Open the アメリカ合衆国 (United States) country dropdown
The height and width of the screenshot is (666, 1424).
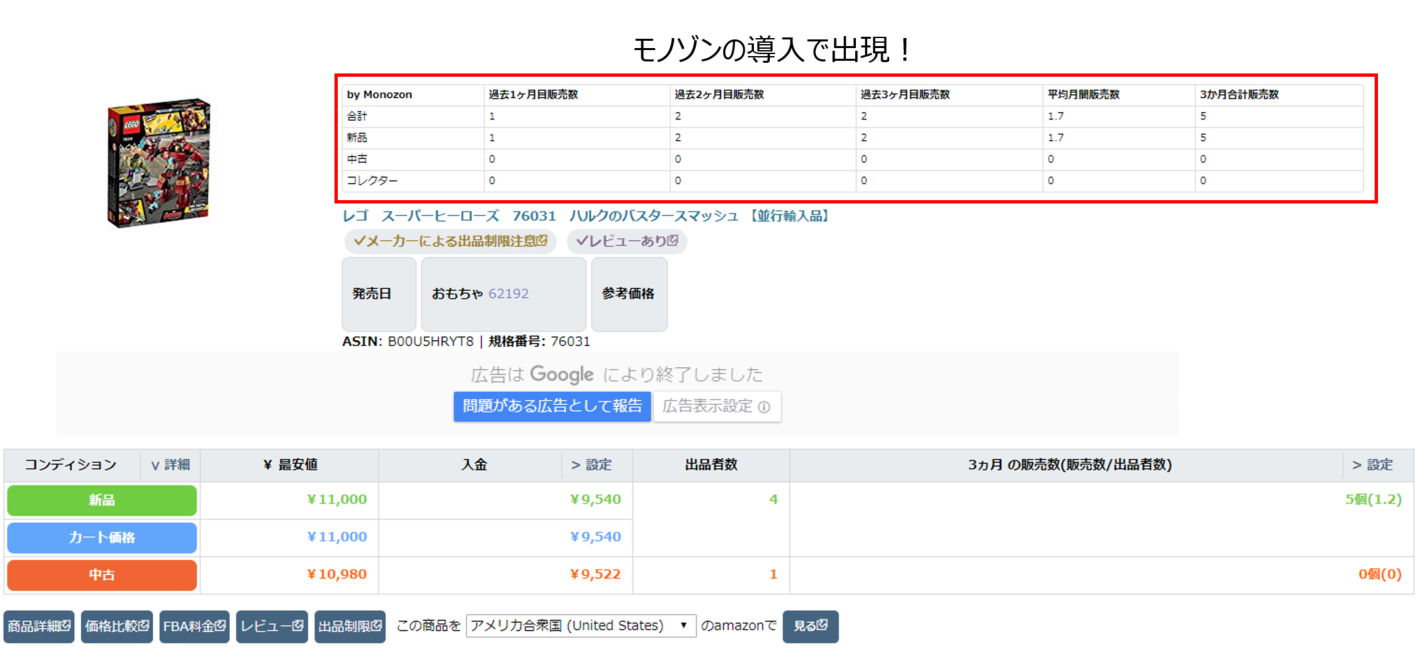[581, 626]
